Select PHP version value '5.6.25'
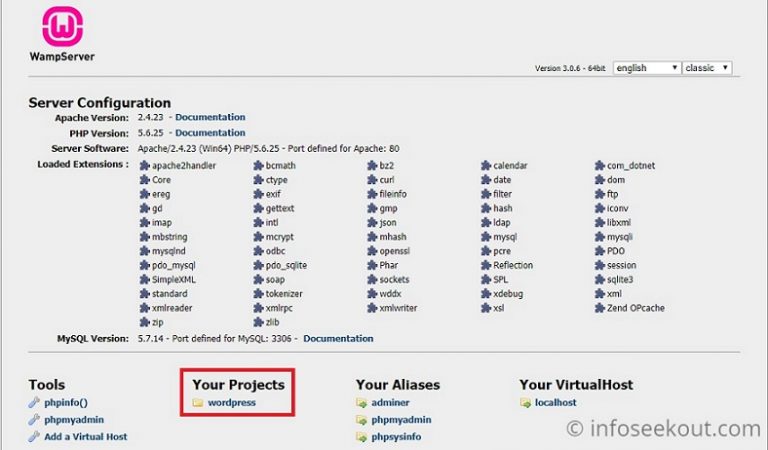Viewport: 768px width, 450px height. 150,133
